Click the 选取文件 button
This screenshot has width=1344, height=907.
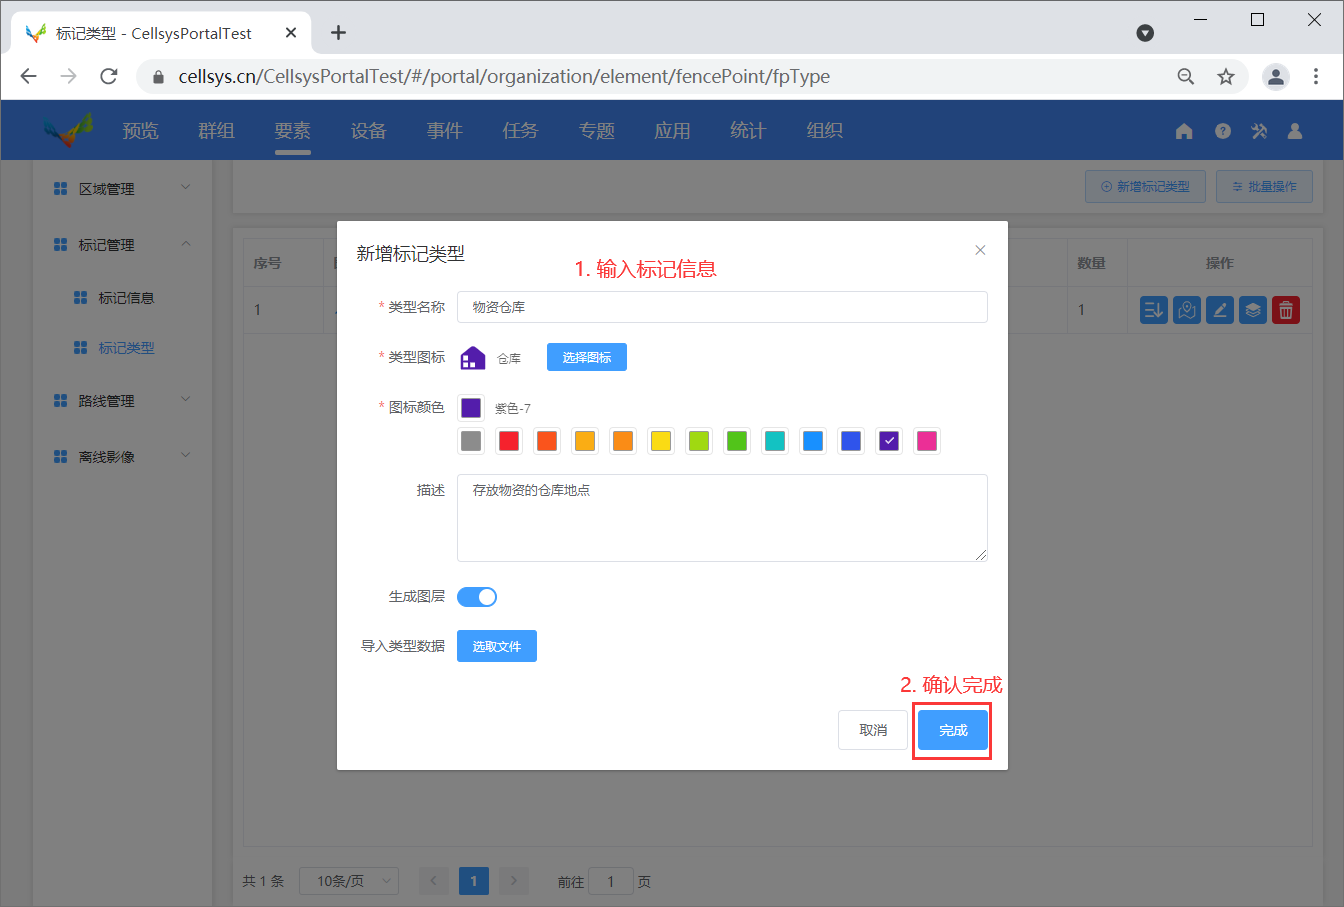(x=497, y=646)
